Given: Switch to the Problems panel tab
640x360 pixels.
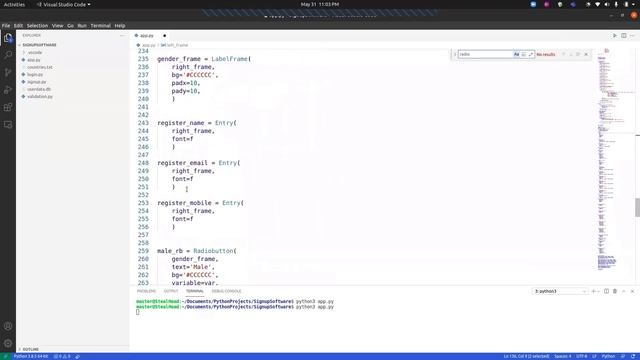Looking at the screenshot, I should pyautogui.click(x=147, y=291).
